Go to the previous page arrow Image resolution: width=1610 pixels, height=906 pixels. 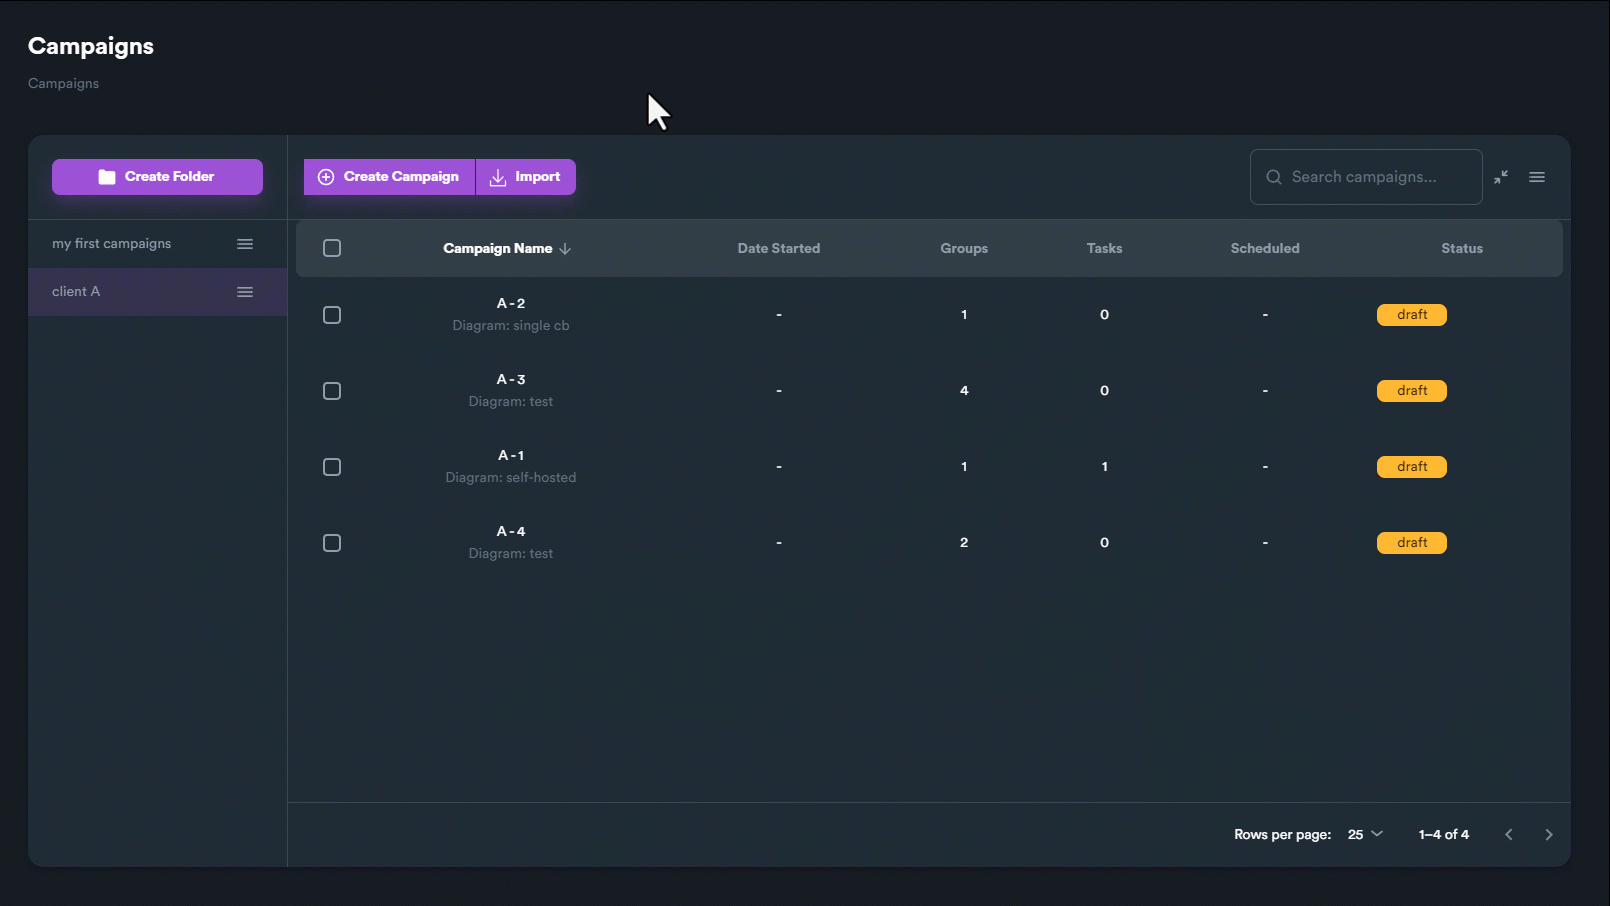point(1509,835)
